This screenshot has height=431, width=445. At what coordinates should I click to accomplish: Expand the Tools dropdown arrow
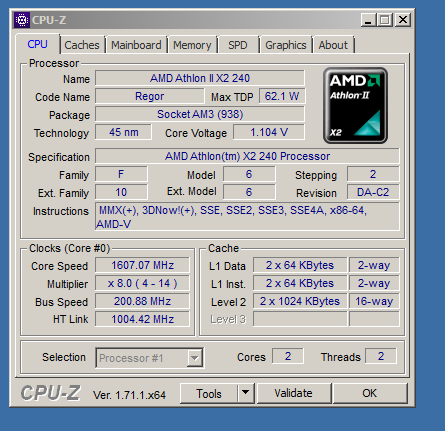coord(246,393)
